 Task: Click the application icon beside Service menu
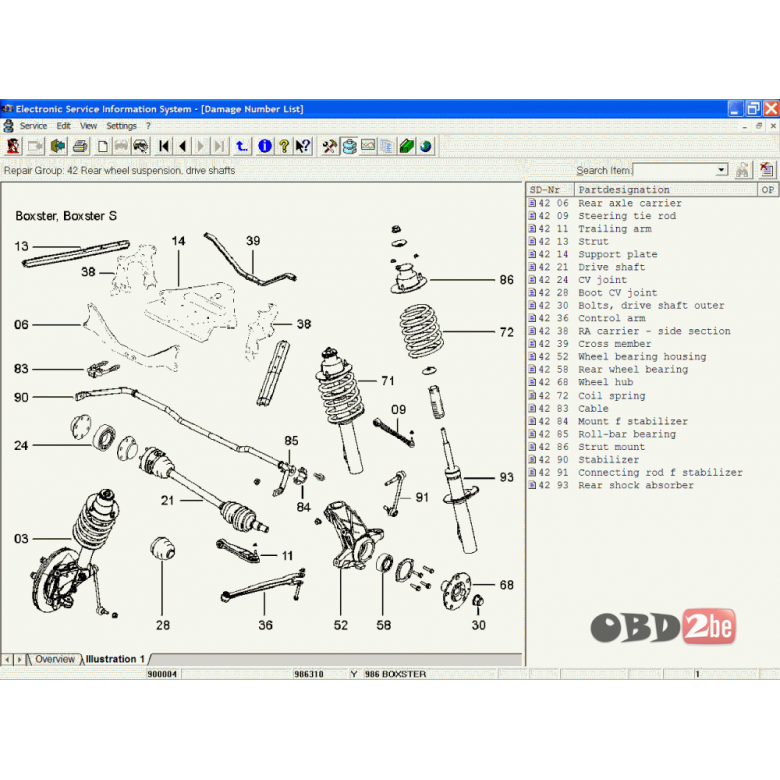tap(8, 126)
